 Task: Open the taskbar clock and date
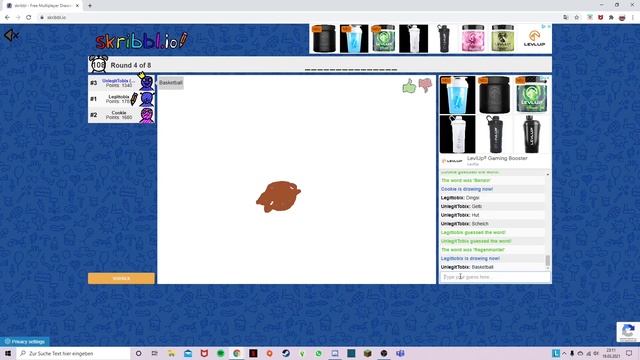pos(611,353)
